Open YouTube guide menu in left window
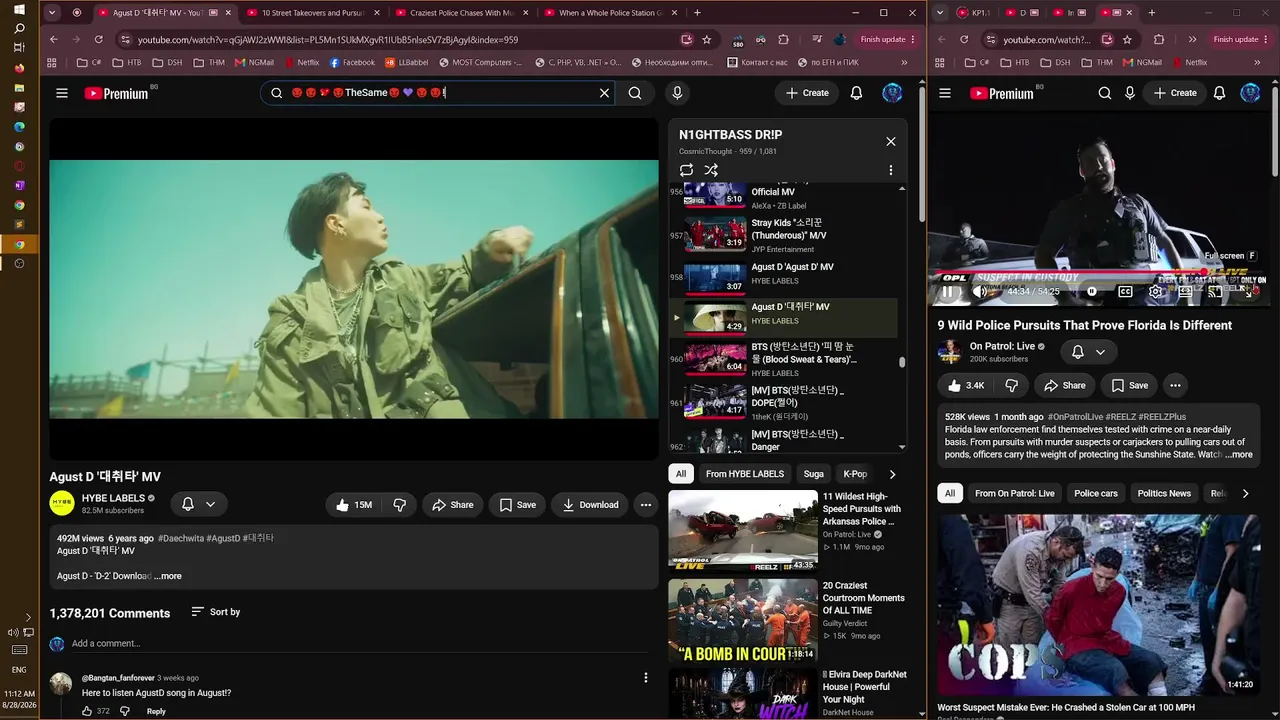The height and width of the screenshot is (720, 1280). pos(62,93)
